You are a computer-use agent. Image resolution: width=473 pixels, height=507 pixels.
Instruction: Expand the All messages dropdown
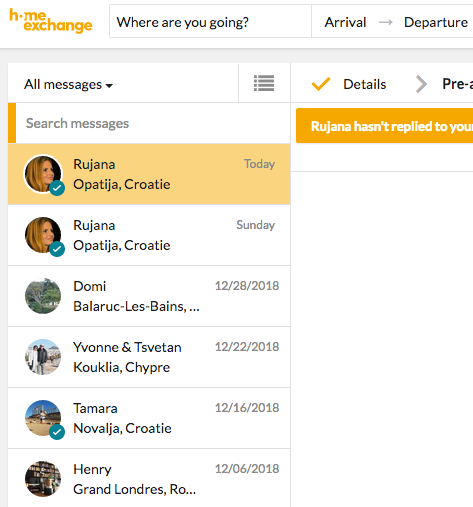[68, 84]
